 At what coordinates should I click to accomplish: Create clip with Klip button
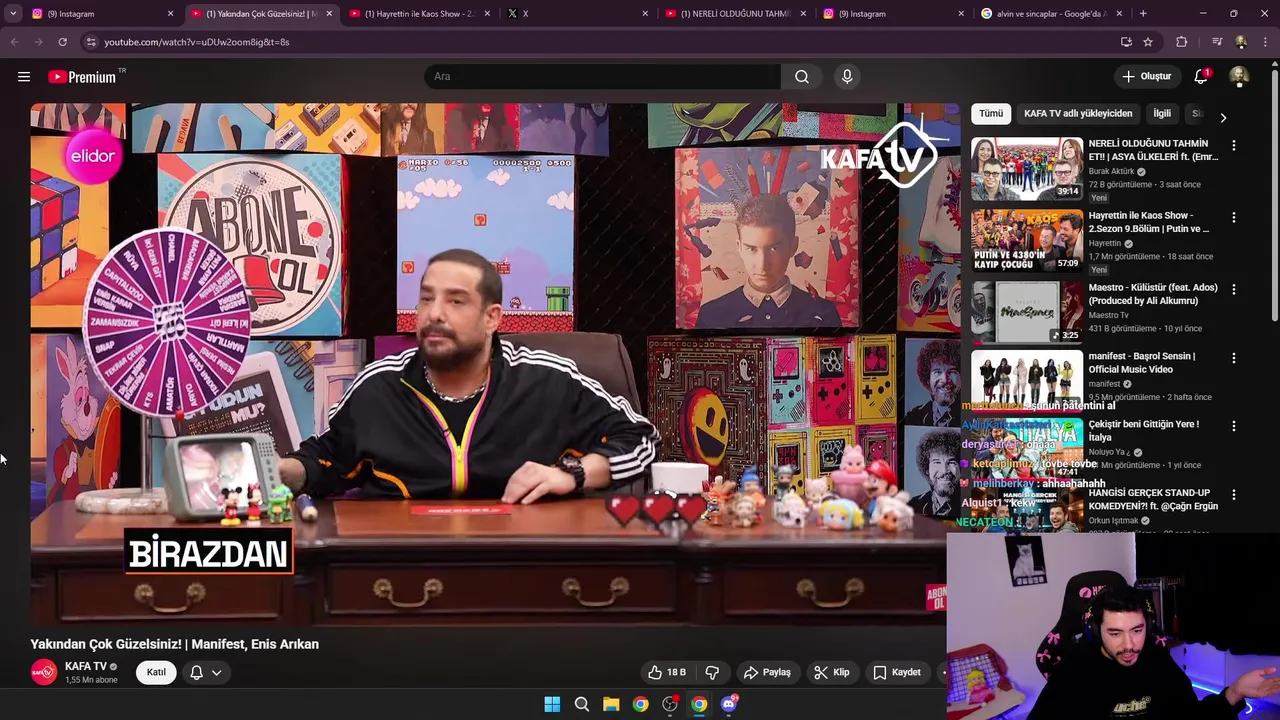click(831, 673)
